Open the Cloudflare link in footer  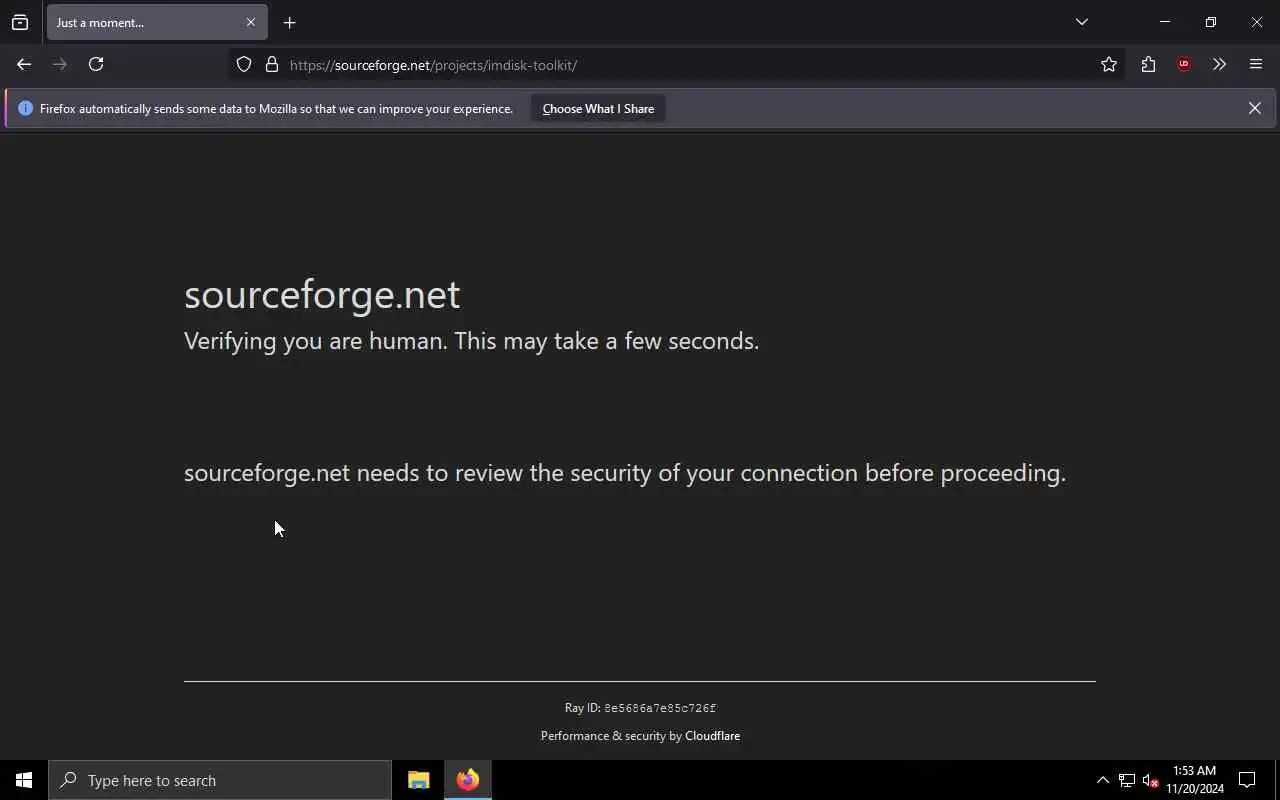[x=712, y=736]
